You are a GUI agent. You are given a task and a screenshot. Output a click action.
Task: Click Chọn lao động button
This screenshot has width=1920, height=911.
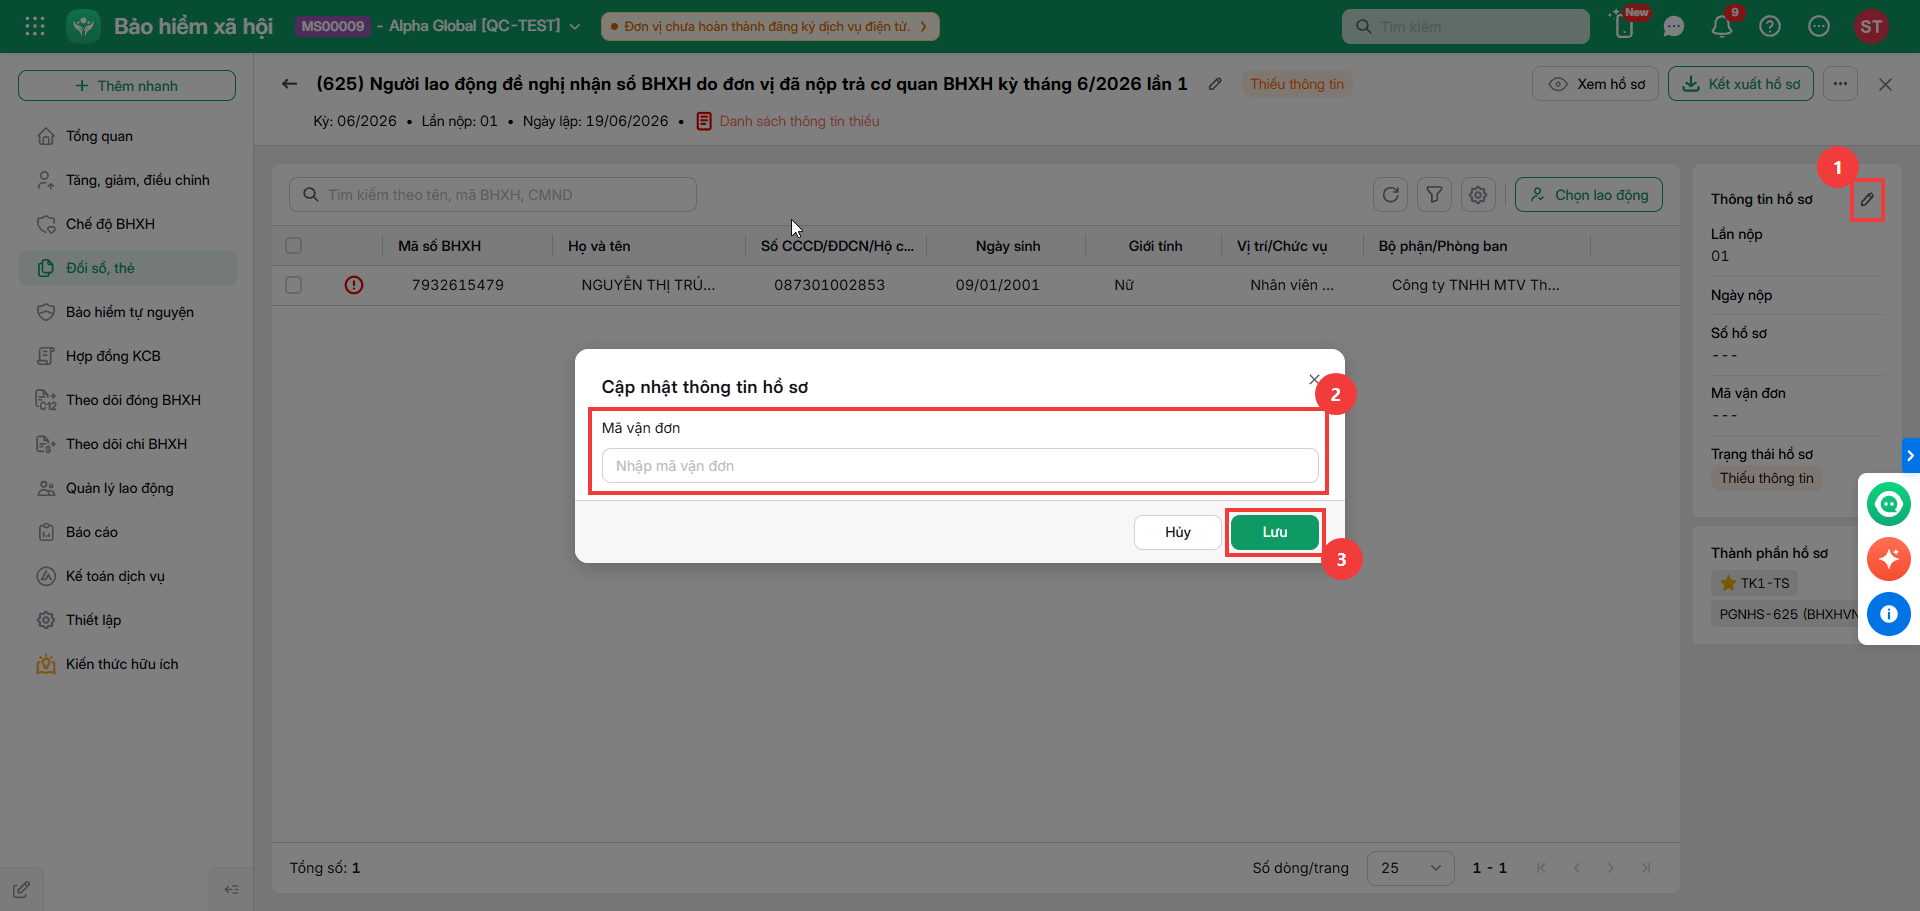tap(1589, 195)
